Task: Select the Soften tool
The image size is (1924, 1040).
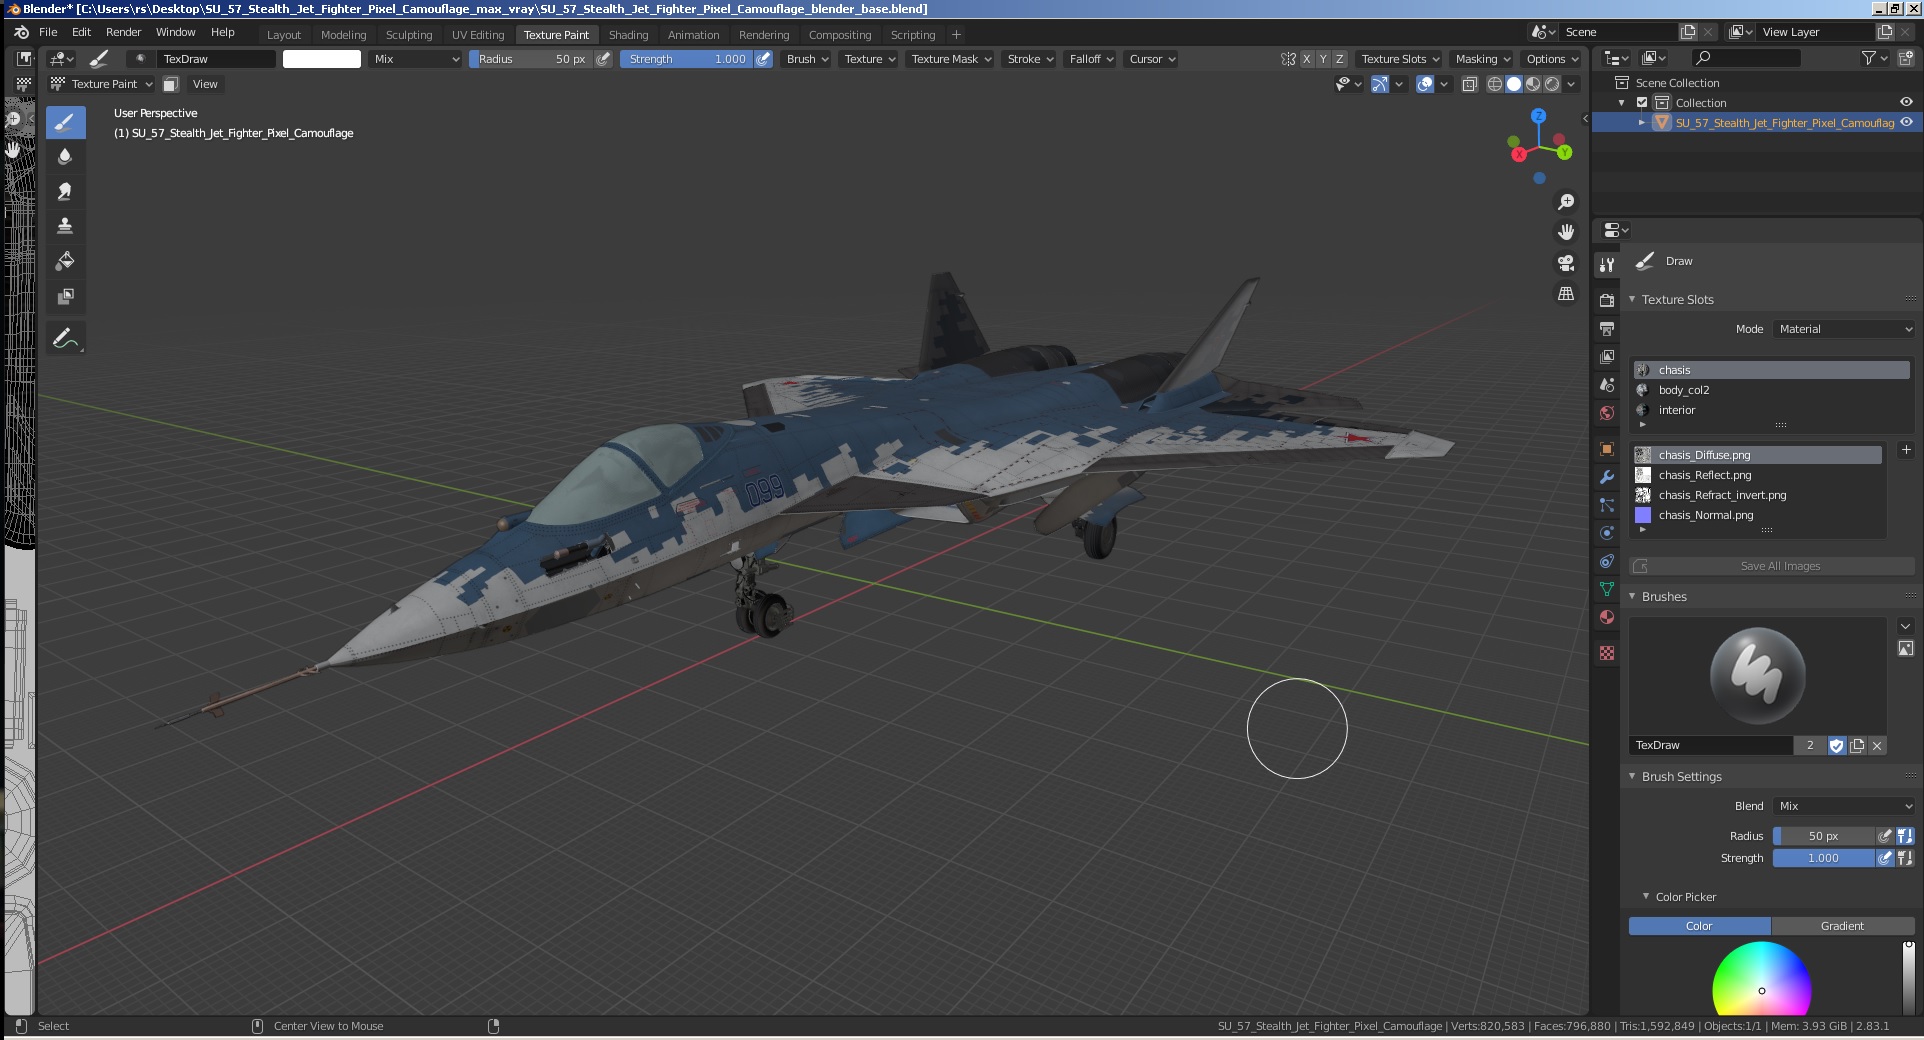Action: click(65, 156)
